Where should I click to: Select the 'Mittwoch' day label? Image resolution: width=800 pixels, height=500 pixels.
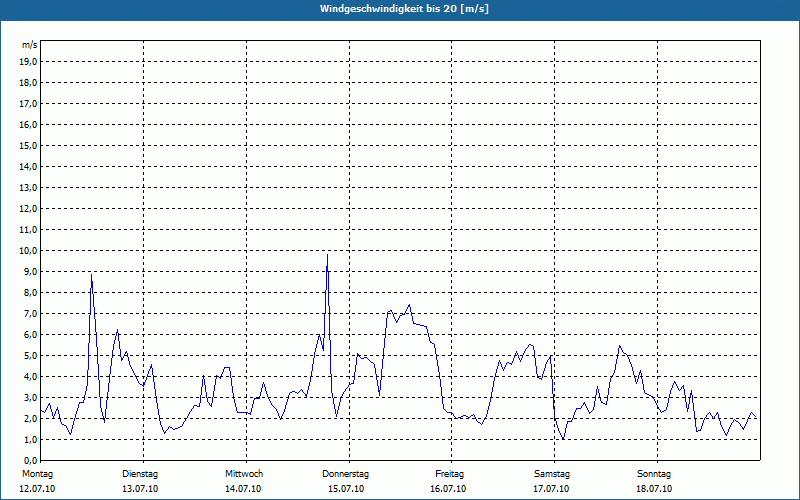[244, 474]
